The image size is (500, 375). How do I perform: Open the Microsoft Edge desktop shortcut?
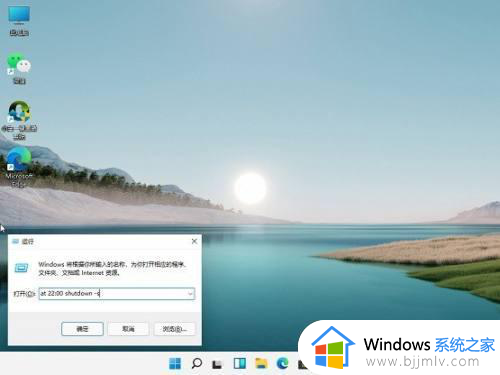pyautogui.click(x=19, y=167)
